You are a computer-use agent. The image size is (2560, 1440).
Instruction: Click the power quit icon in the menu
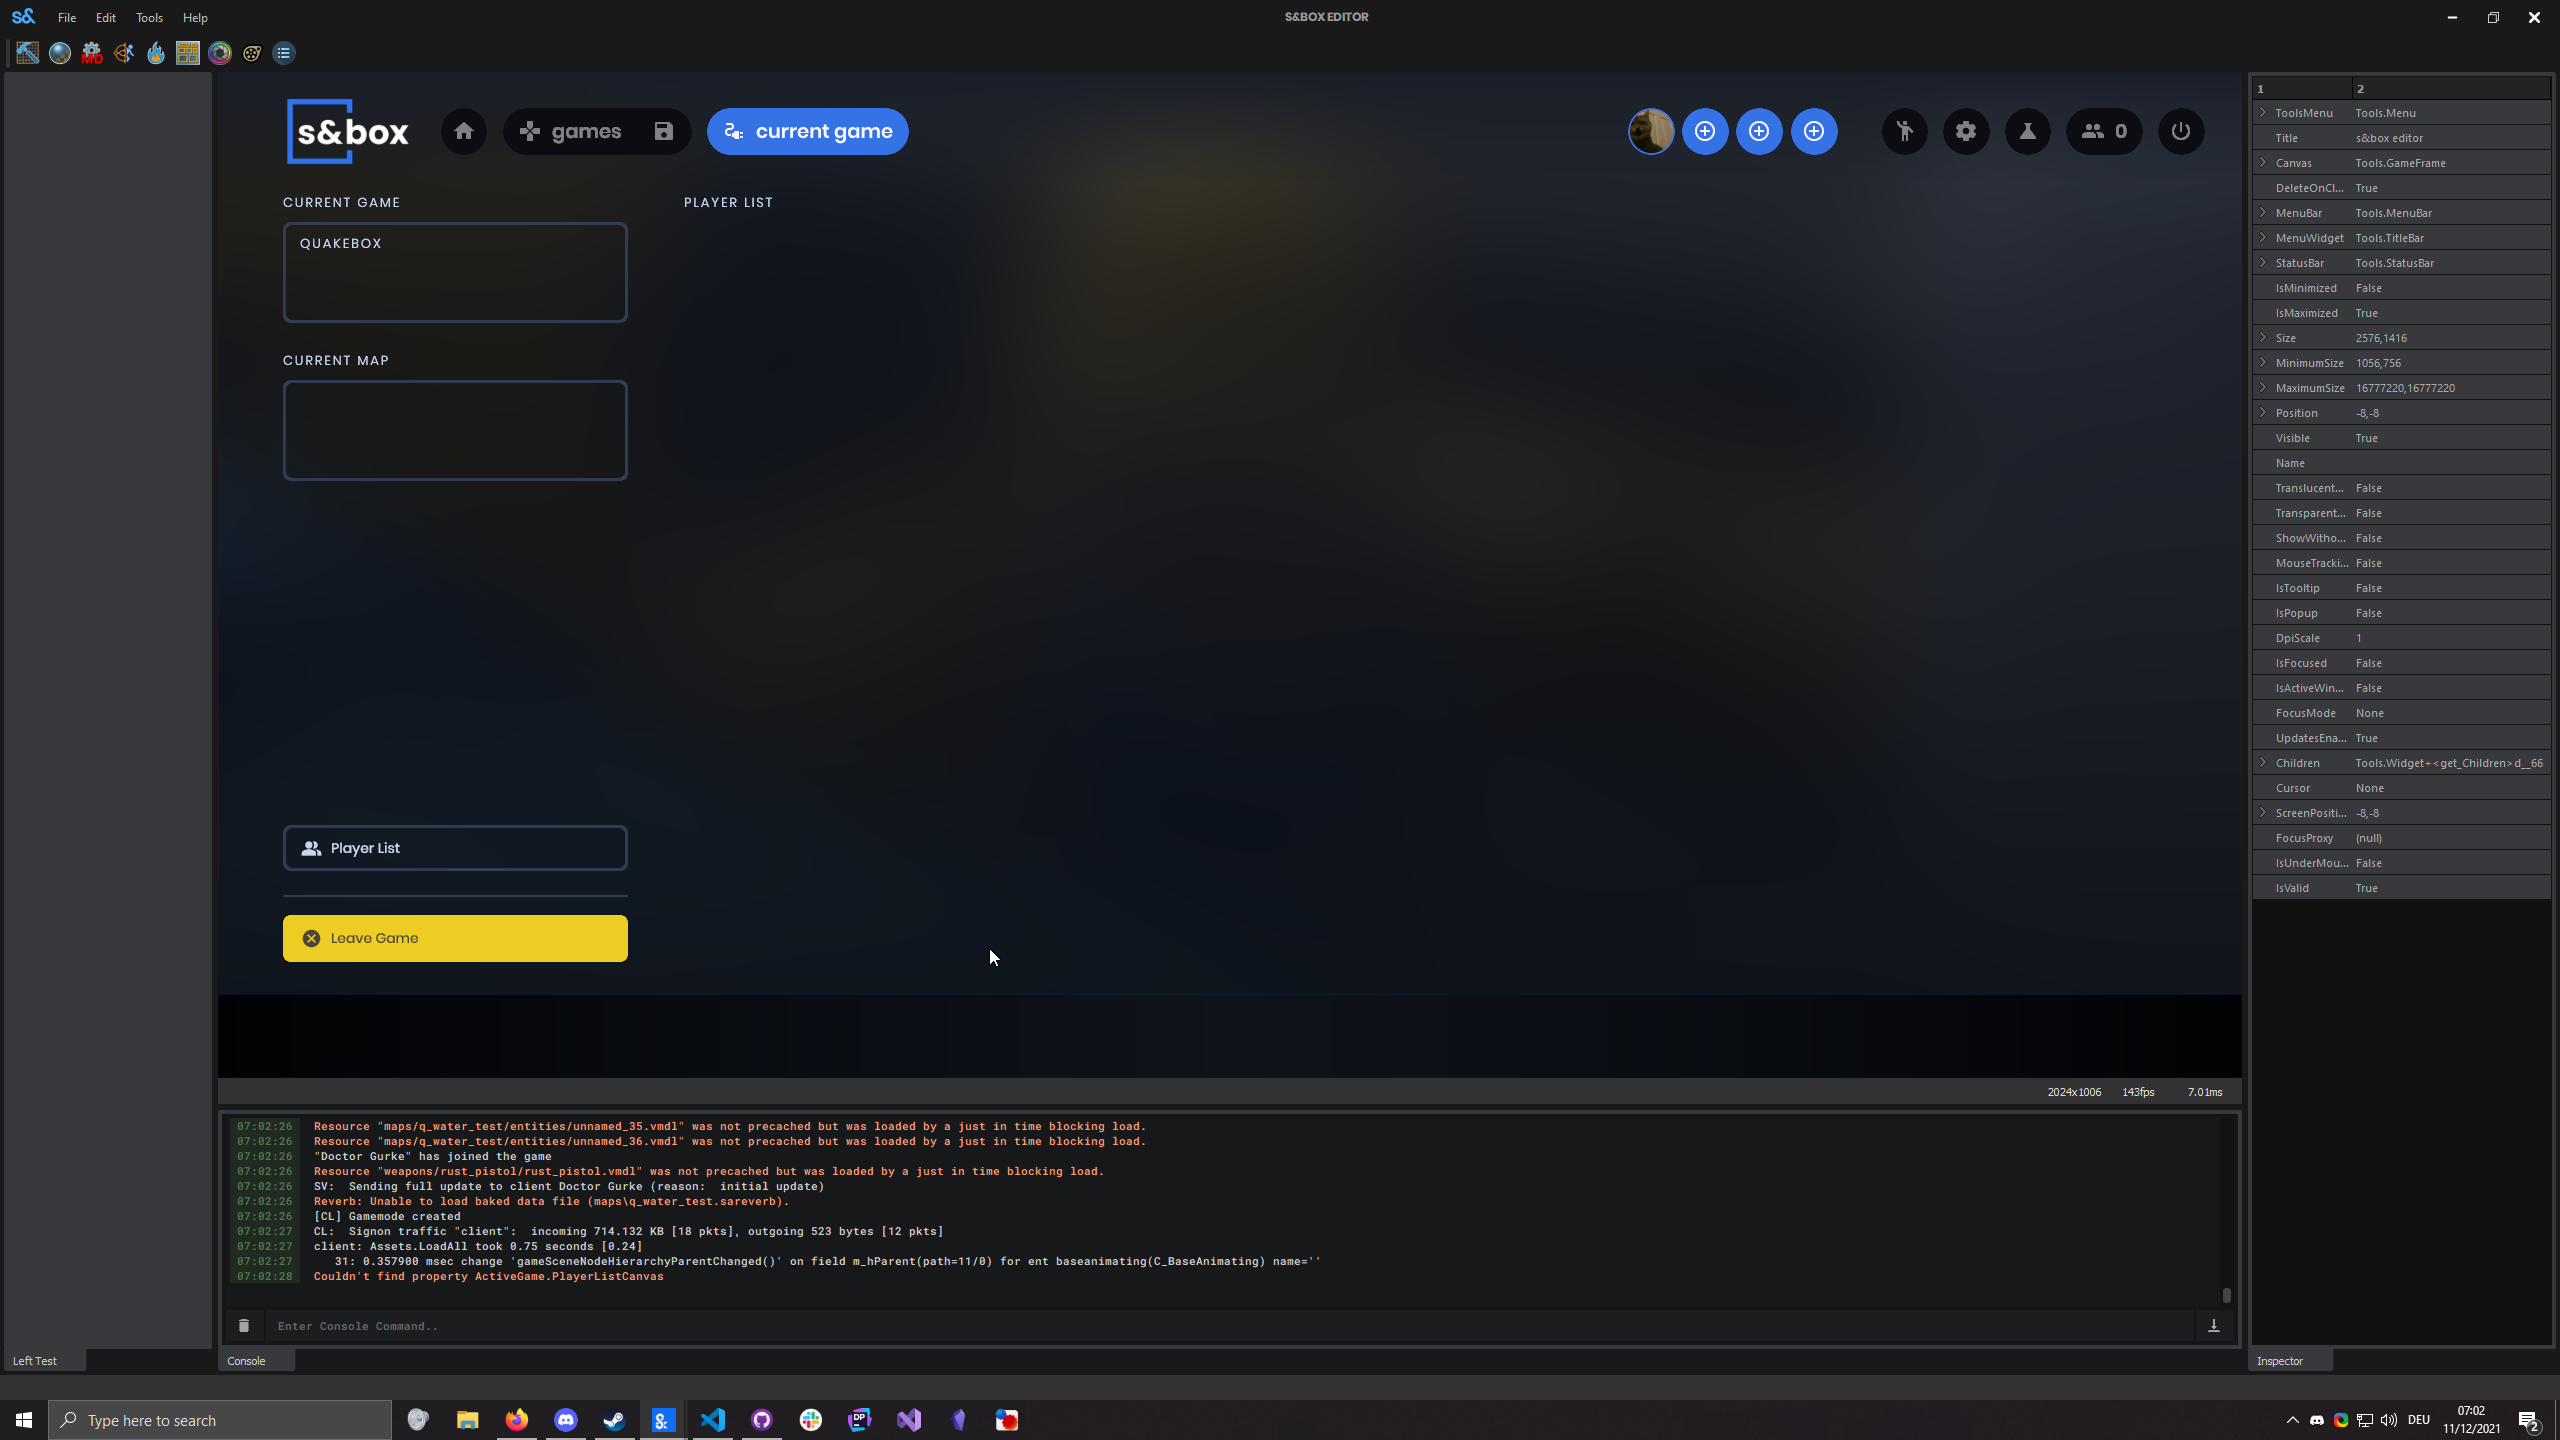pos(2181,131)
